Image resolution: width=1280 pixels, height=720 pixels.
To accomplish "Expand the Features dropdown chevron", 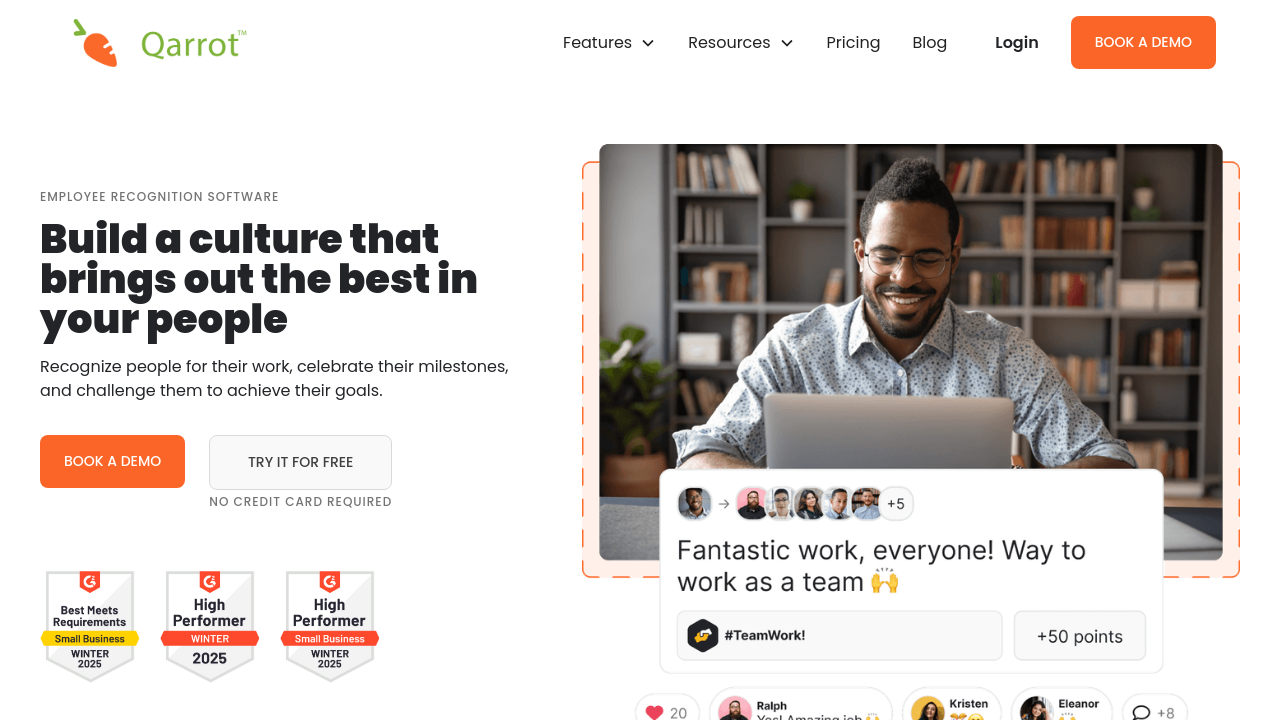I will coord(648,43).
